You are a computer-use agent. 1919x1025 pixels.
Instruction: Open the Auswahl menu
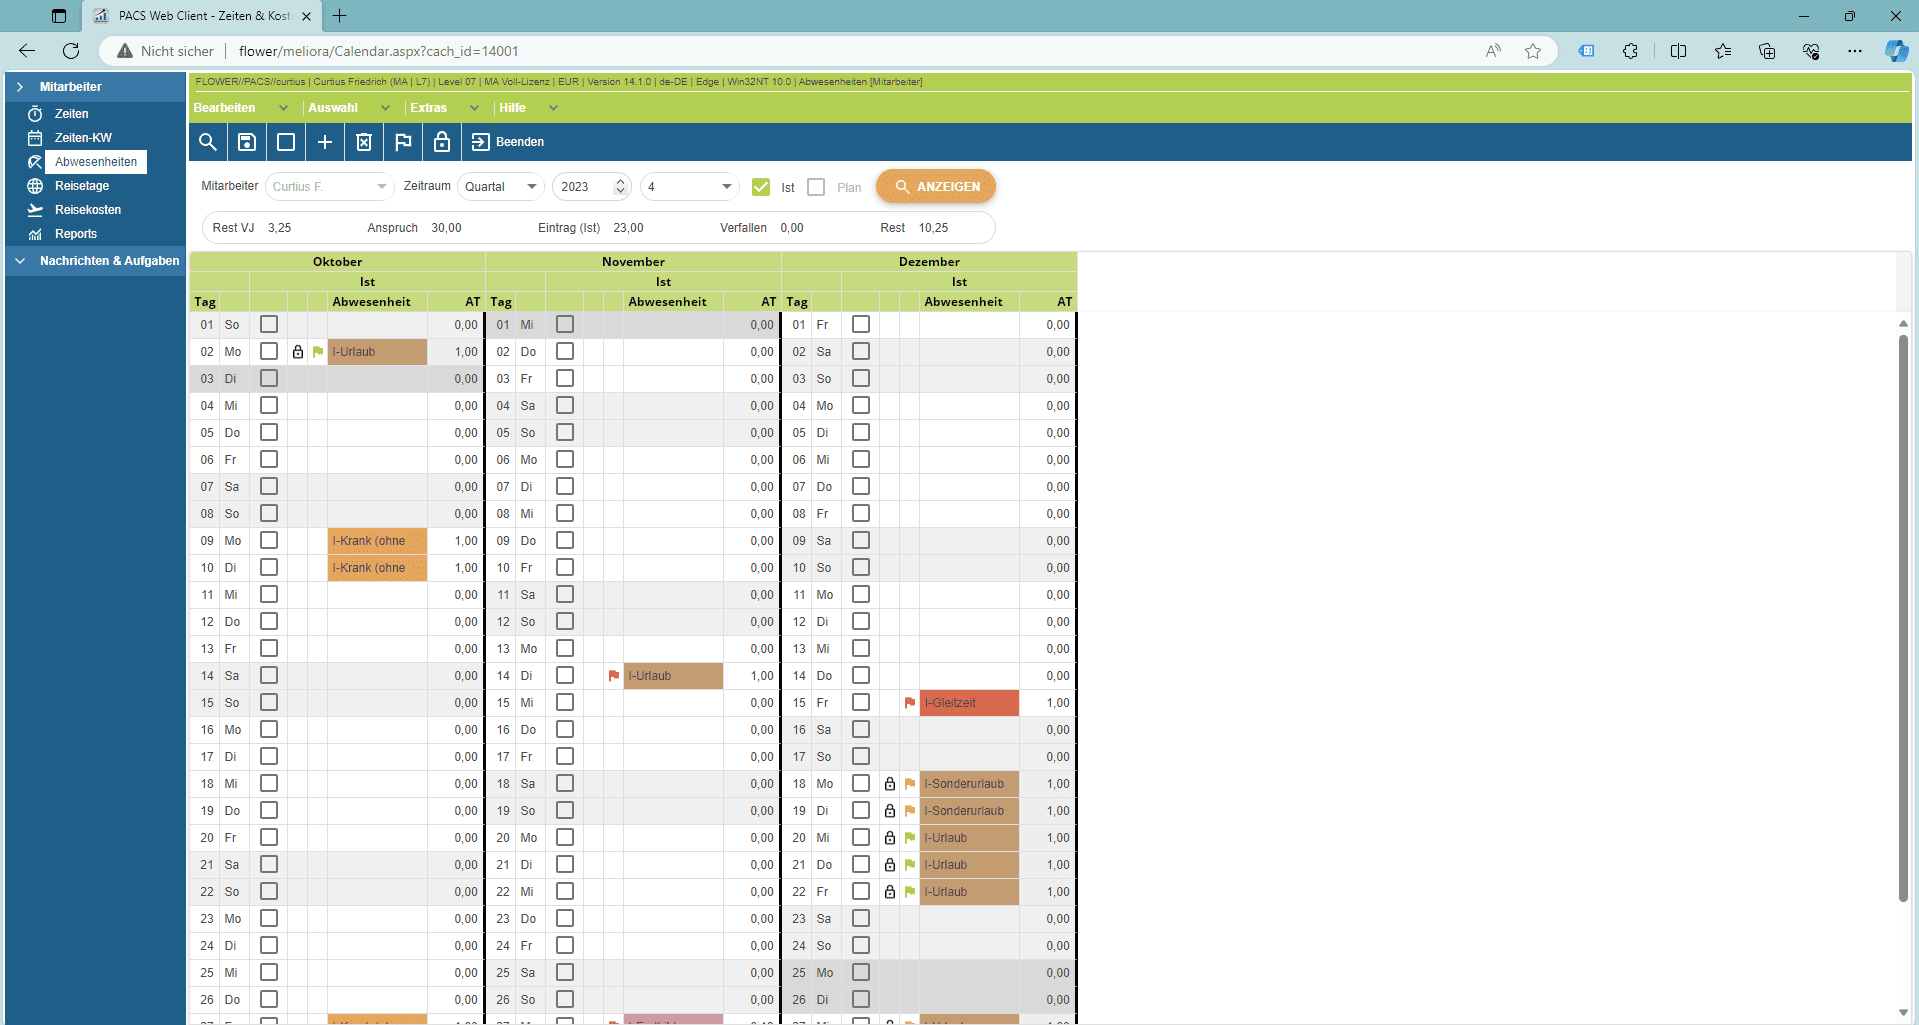click(348, 108)
